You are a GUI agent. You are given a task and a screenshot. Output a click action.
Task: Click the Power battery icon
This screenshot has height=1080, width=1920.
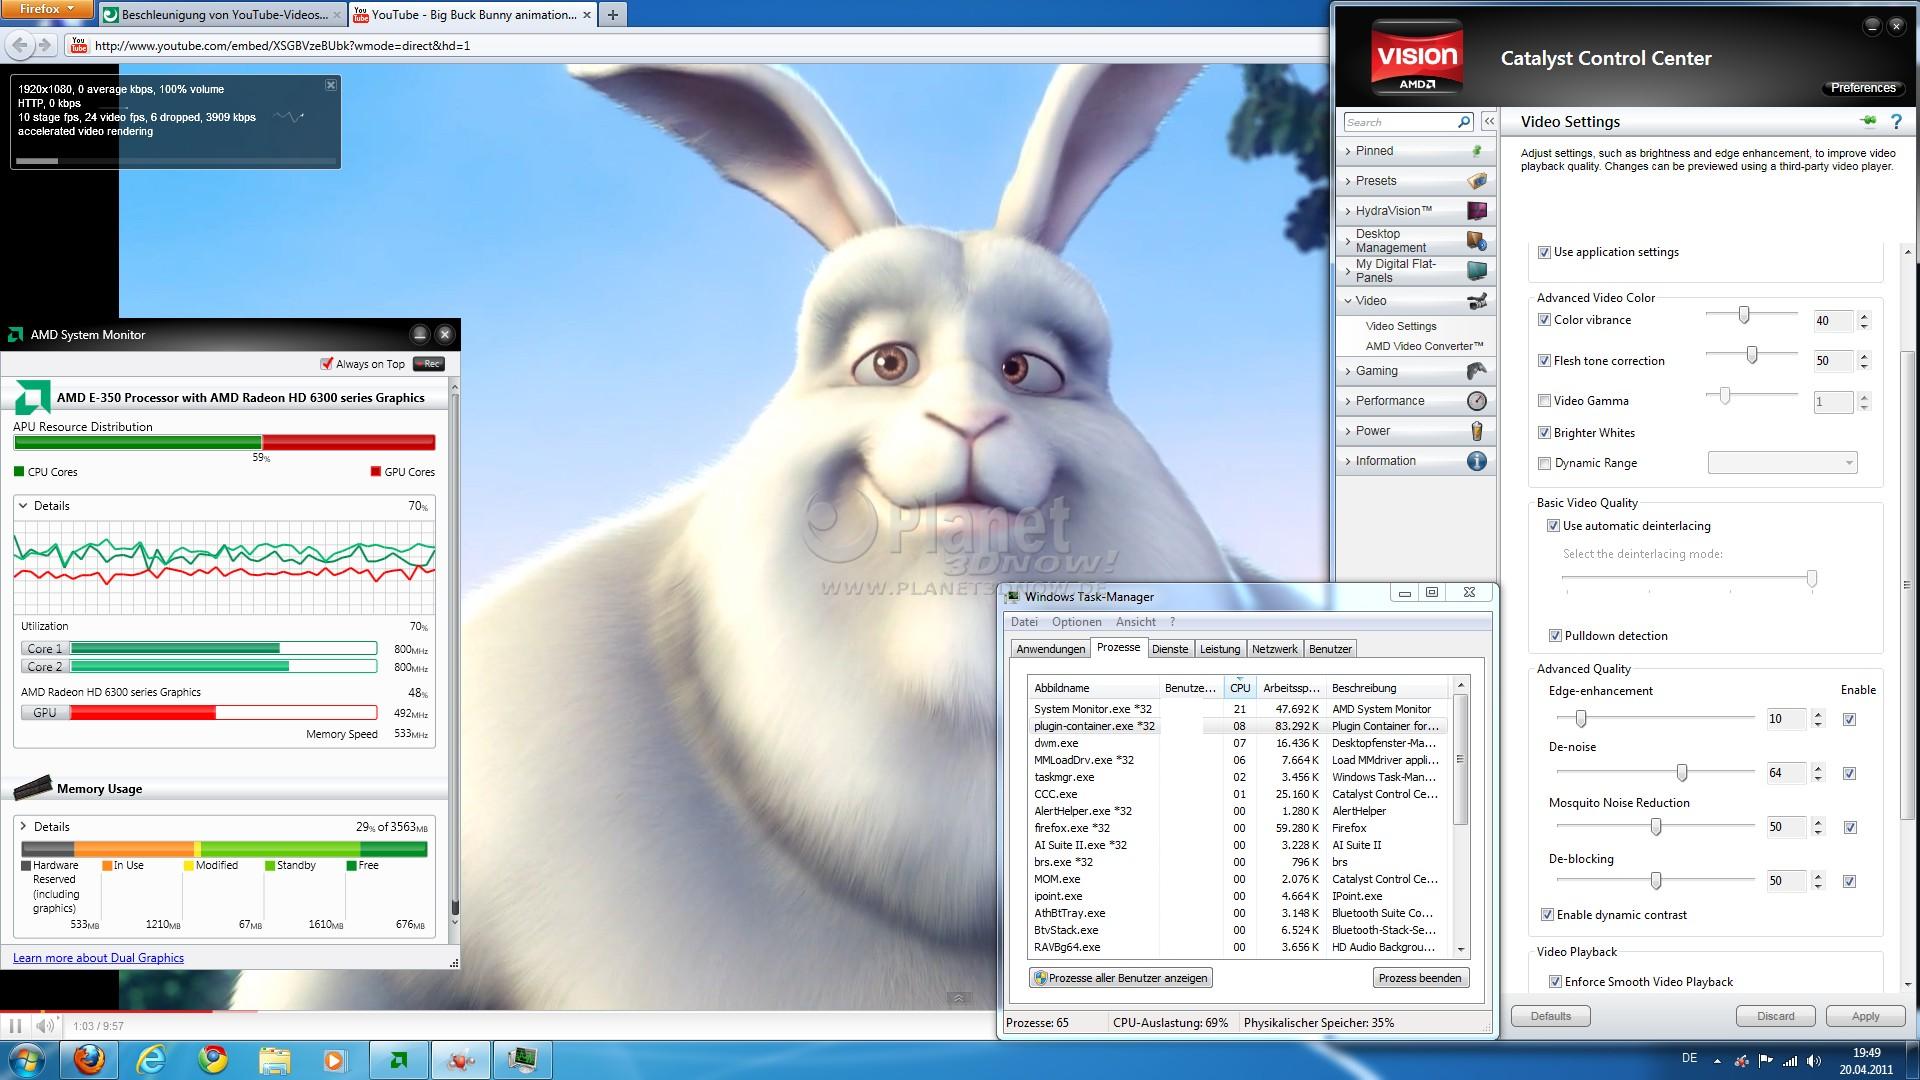[1477, 431]
